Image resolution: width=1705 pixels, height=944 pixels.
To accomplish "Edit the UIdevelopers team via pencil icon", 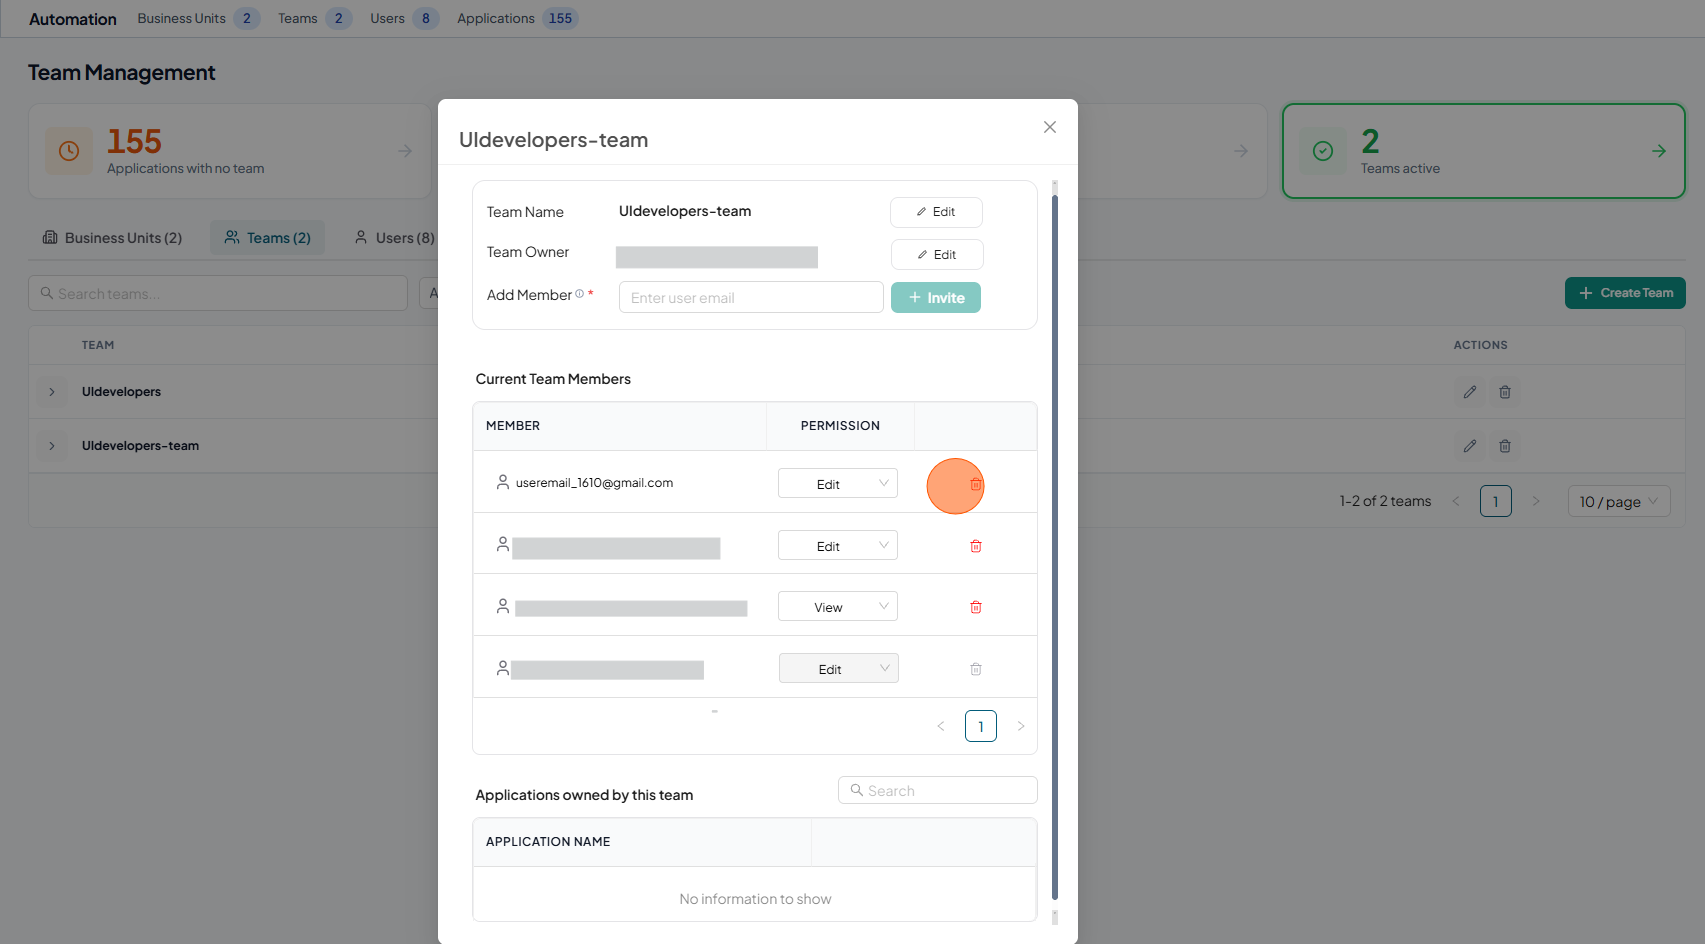I will click(x=1470, y=392).
